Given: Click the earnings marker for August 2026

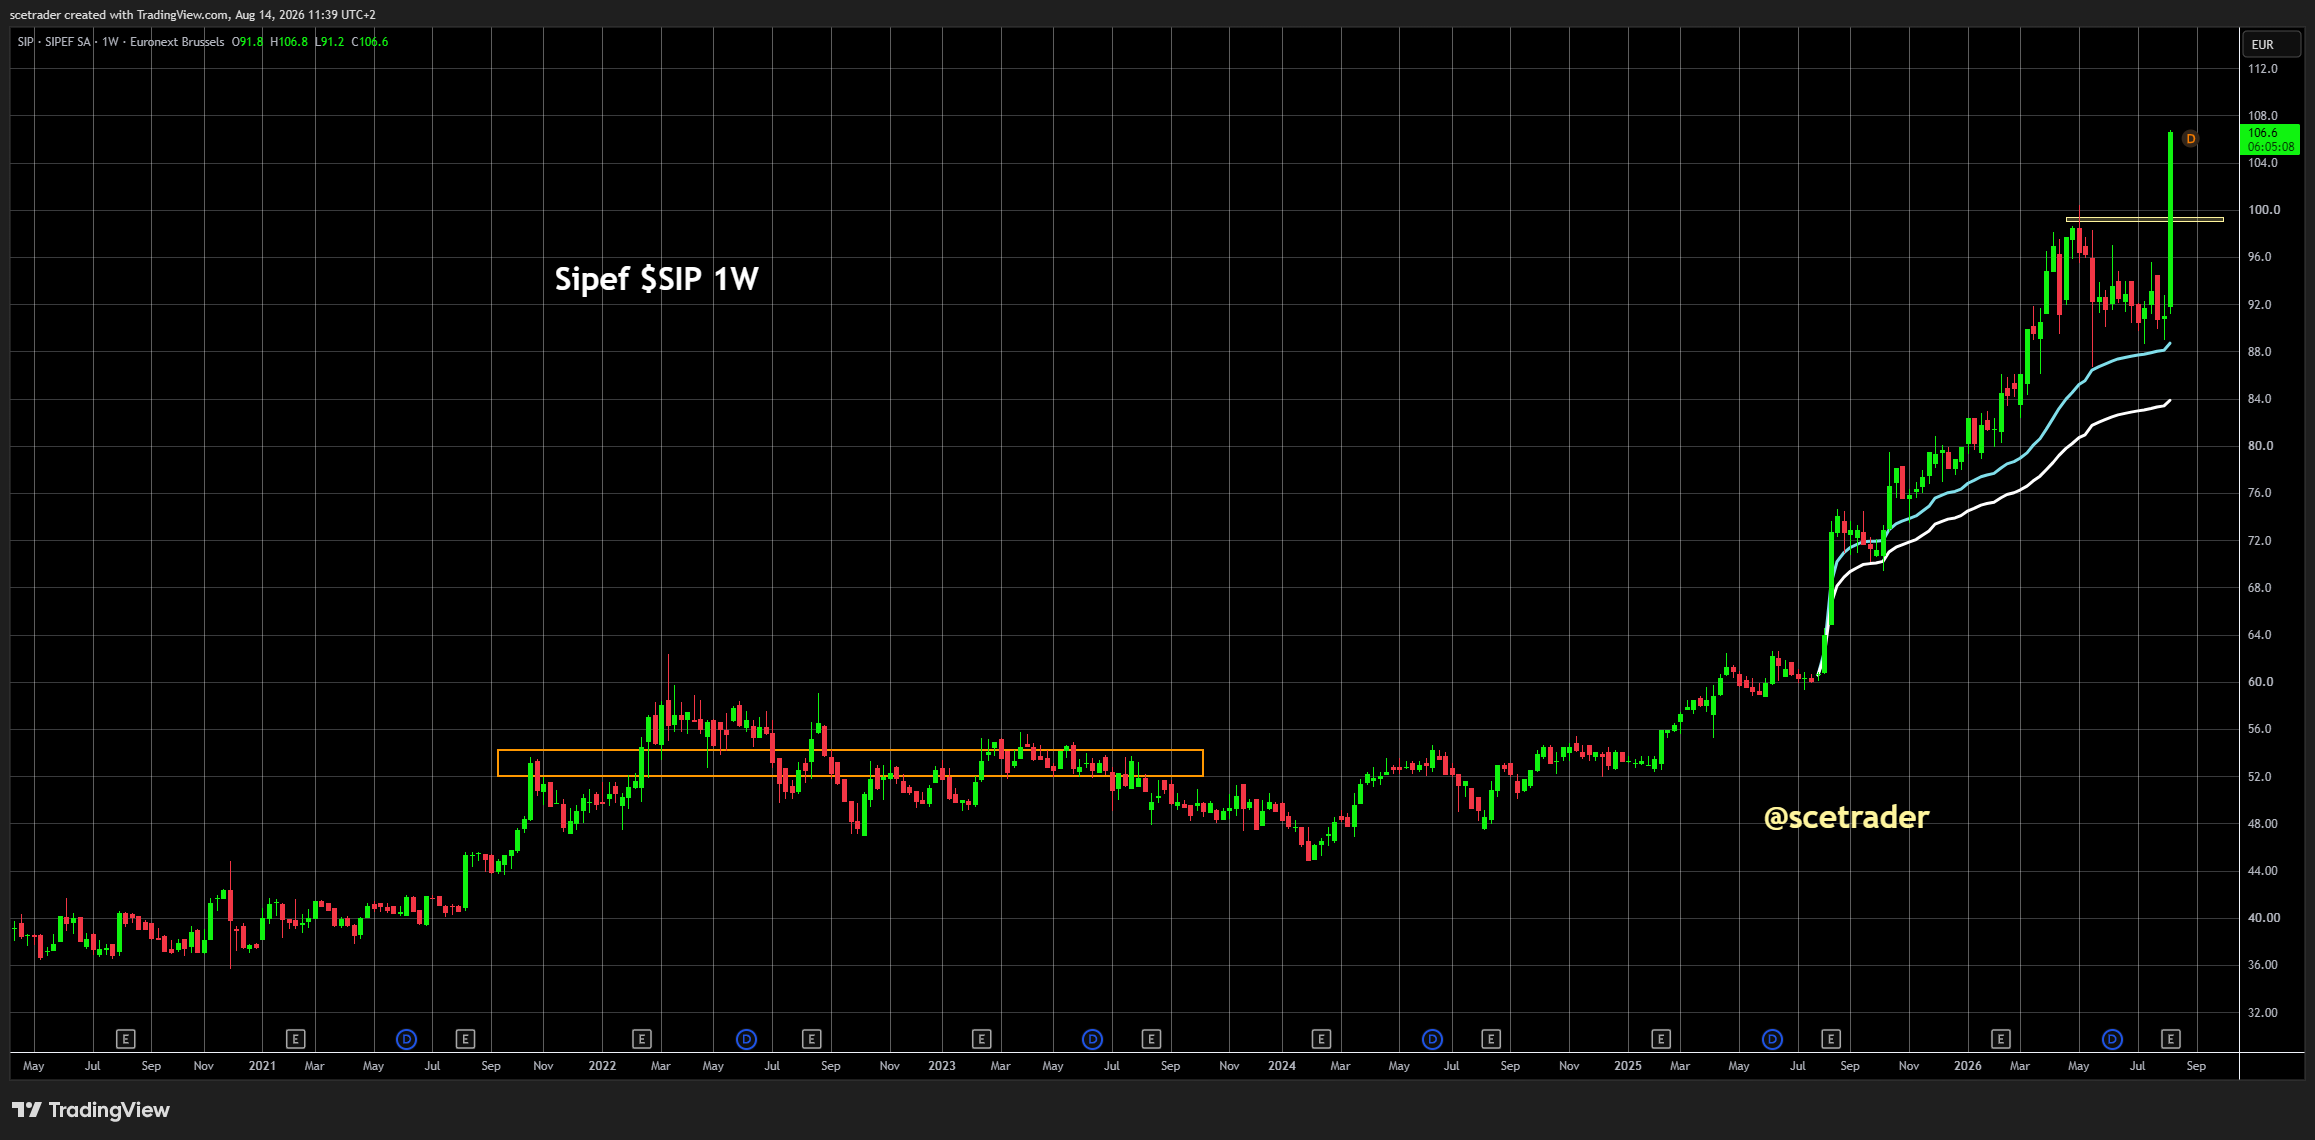Looking at the screenshot, I should 2171,1039.
